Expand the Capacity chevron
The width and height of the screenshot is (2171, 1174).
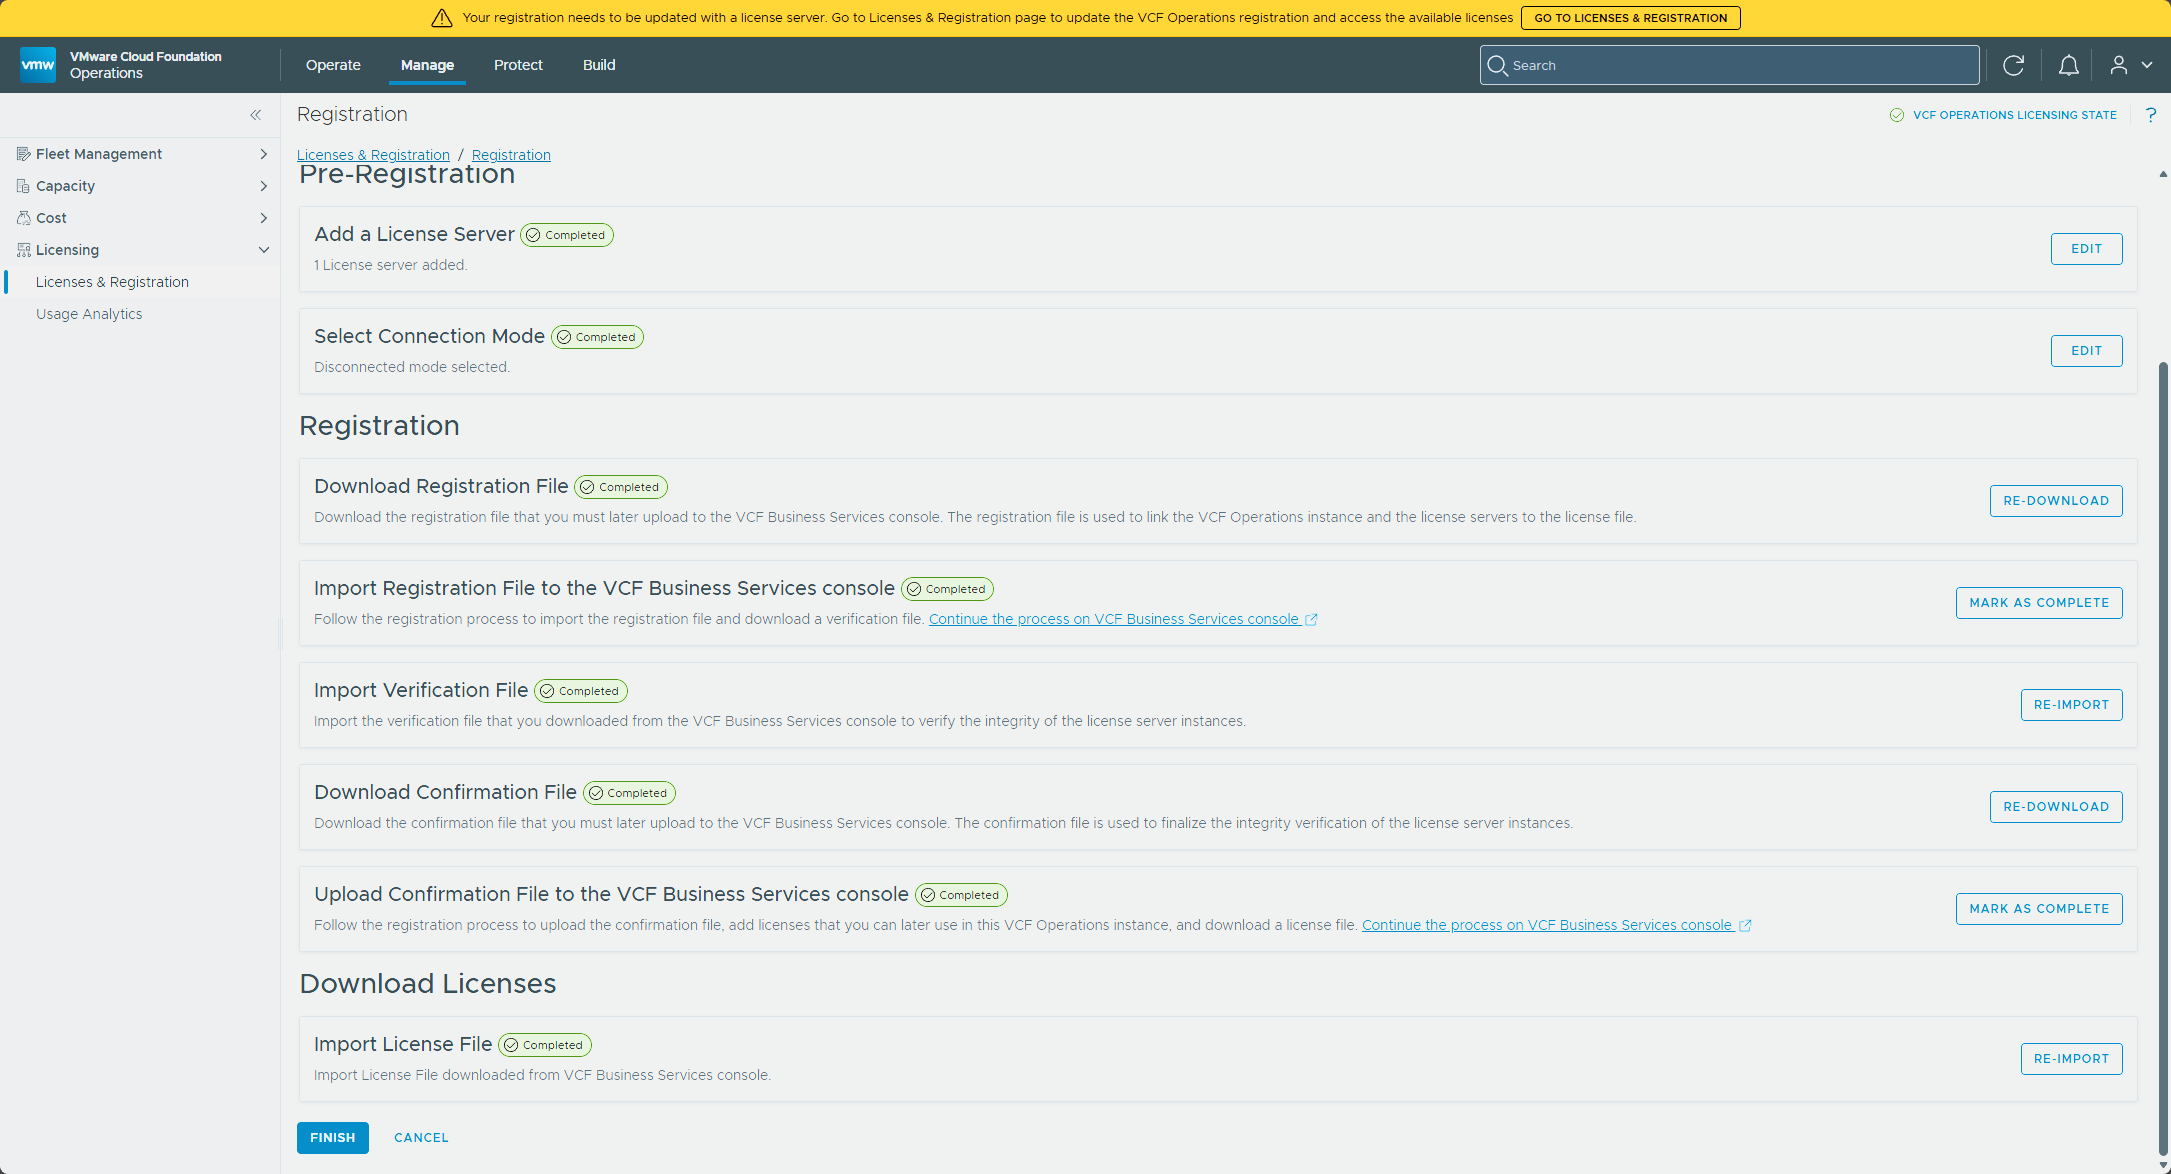[264, 186]
